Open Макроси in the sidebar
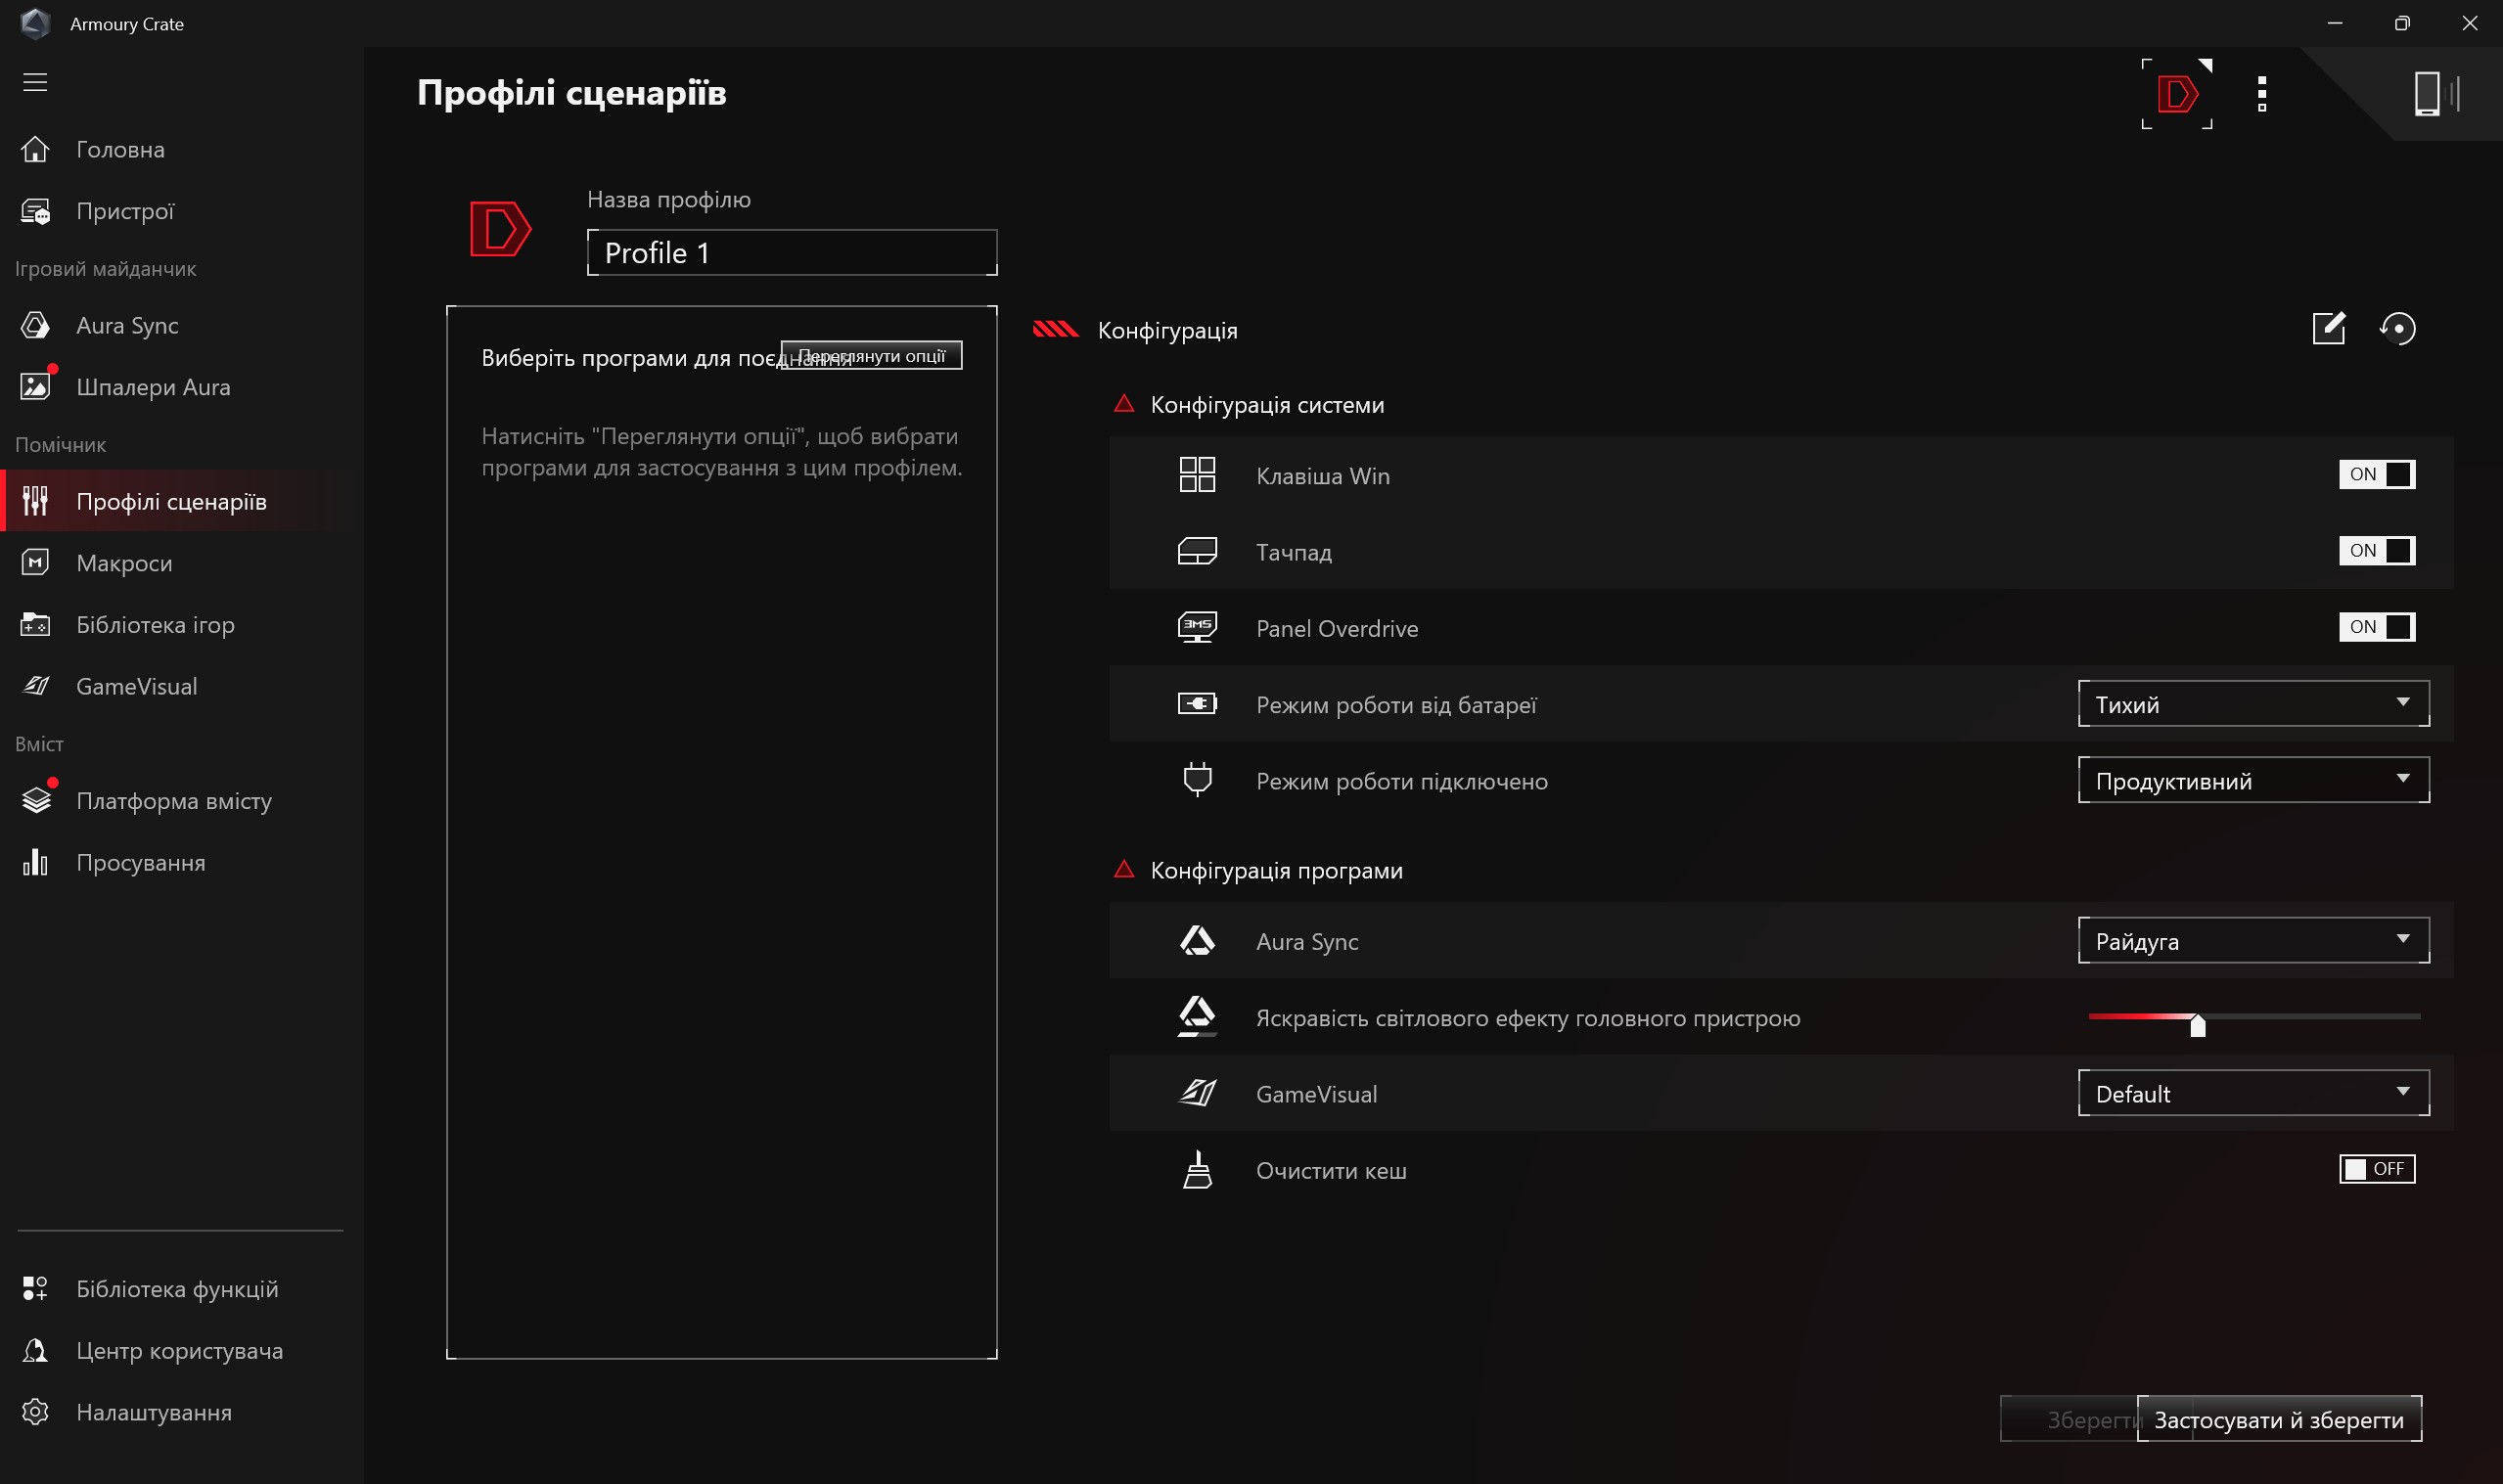 point(124,563)
